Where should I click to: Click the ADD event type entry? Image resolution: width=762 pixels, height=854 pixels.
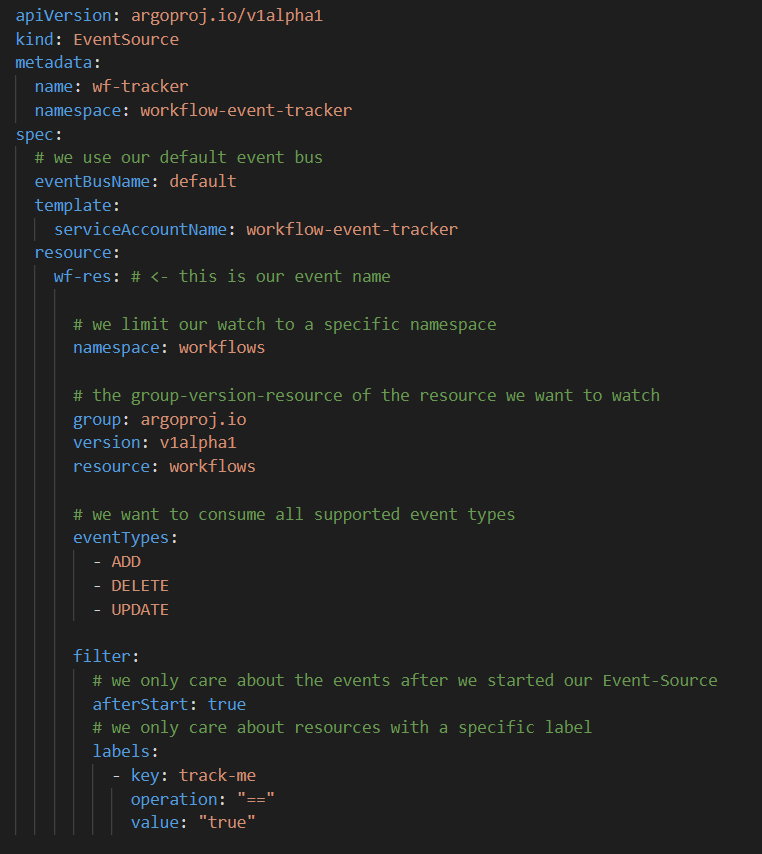126,562
